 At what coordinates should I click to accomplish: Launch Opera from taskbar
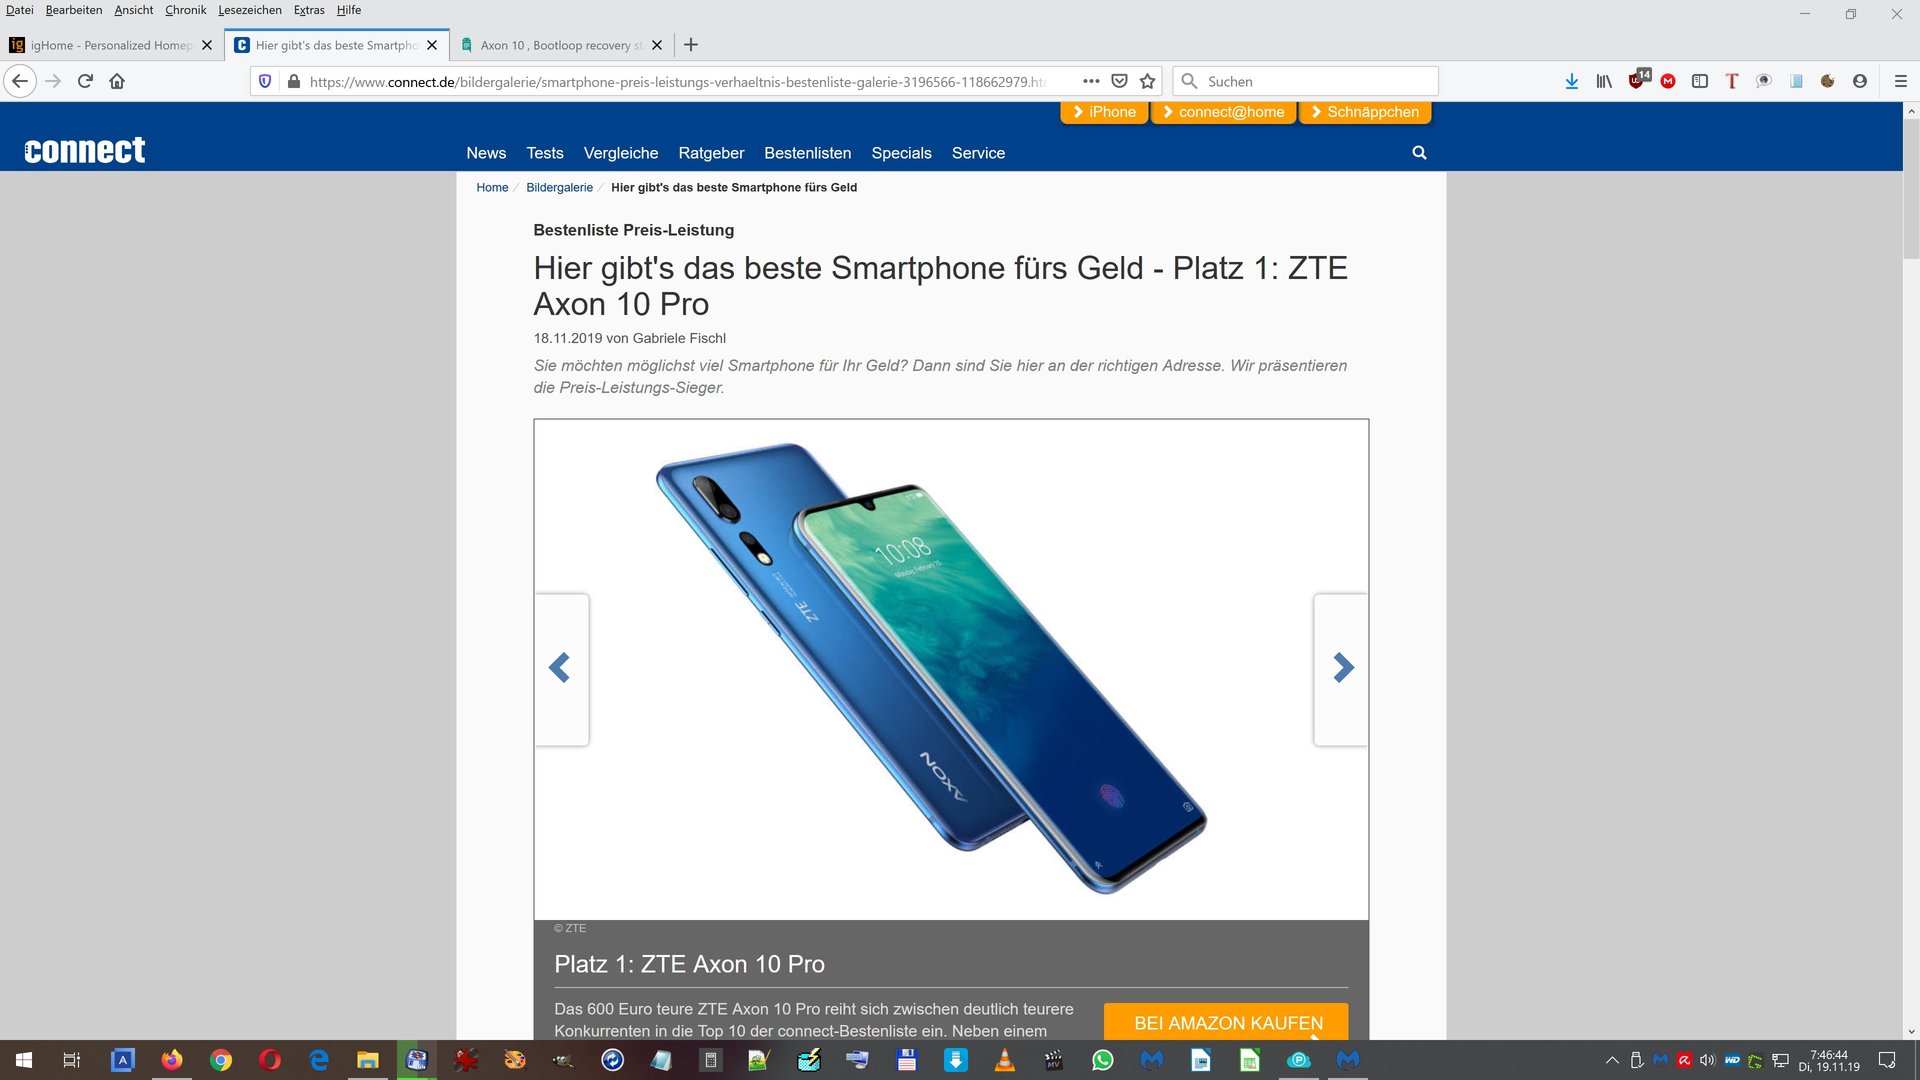pyautogui.click(x=270, y=1060)
